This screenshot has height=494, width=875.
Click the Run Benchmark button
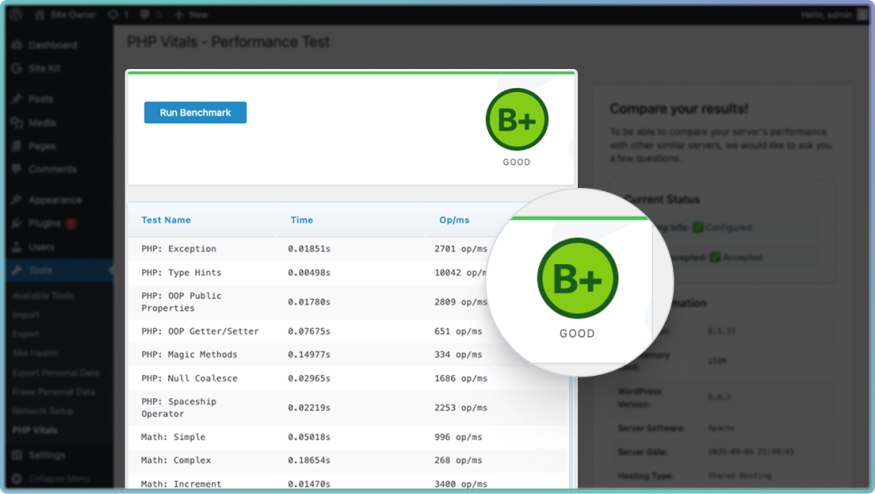coord(195,113)
